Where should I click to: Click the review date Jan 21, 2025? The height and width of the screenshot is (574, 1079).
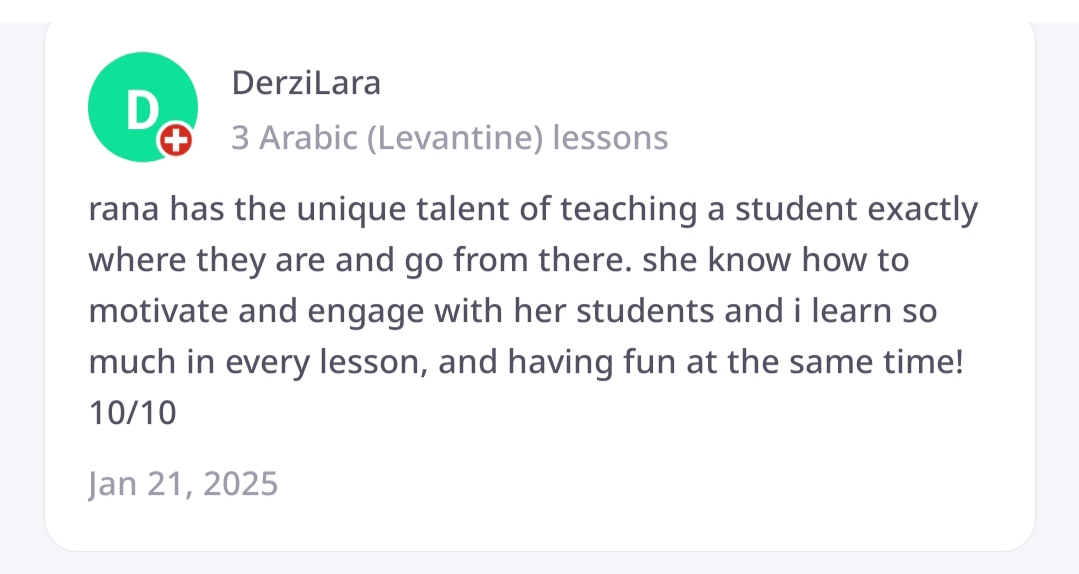[183, 484]
